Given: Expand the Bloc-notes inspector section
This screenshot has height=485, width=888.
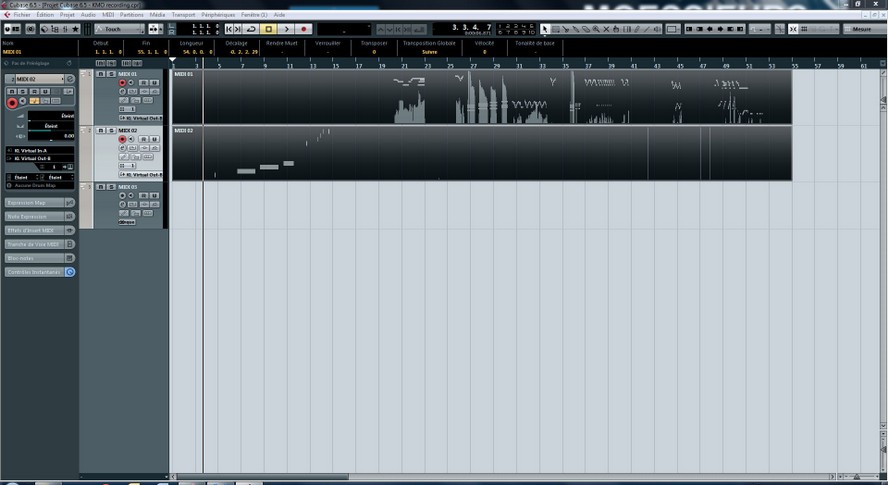Looking at the screenshot, I should [35, 258].
